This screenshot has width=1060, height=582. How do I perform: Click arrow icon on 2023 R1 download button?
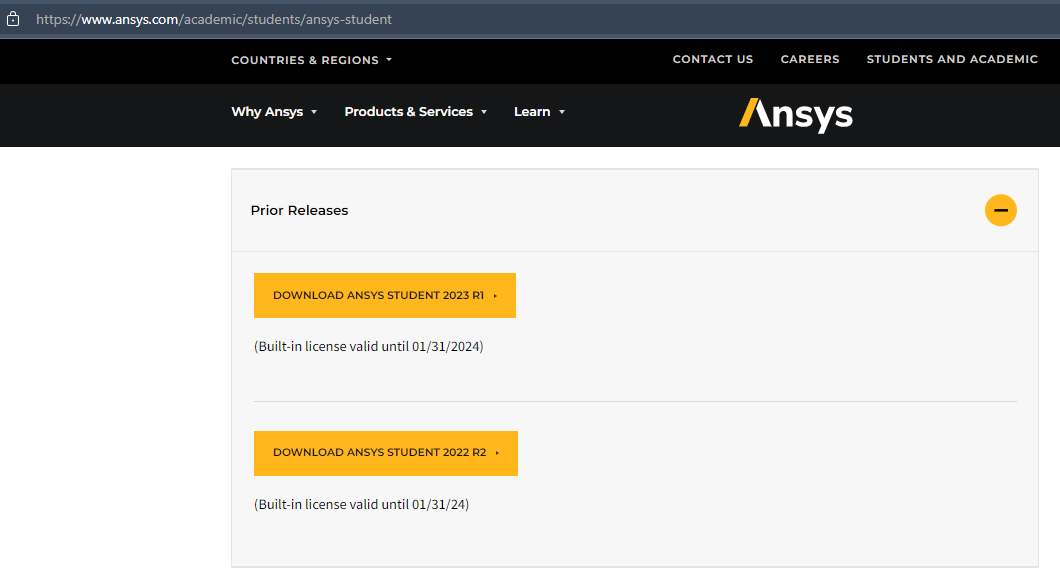(x=496, y=296)
